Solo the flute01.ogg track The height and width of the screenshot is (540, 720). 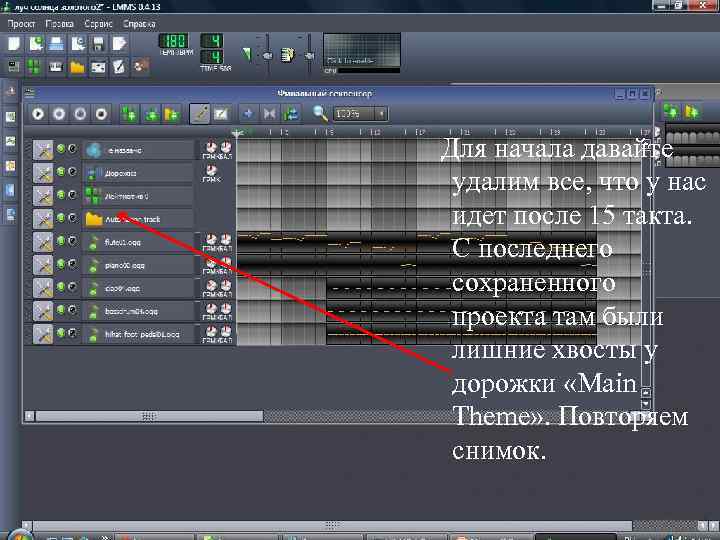coord(72,240)
